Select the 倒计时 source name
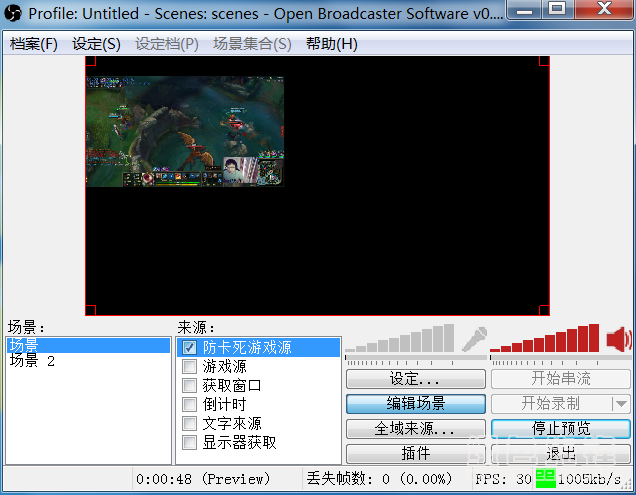Screen dimensions: 636x495 click(x=224, y=405)
